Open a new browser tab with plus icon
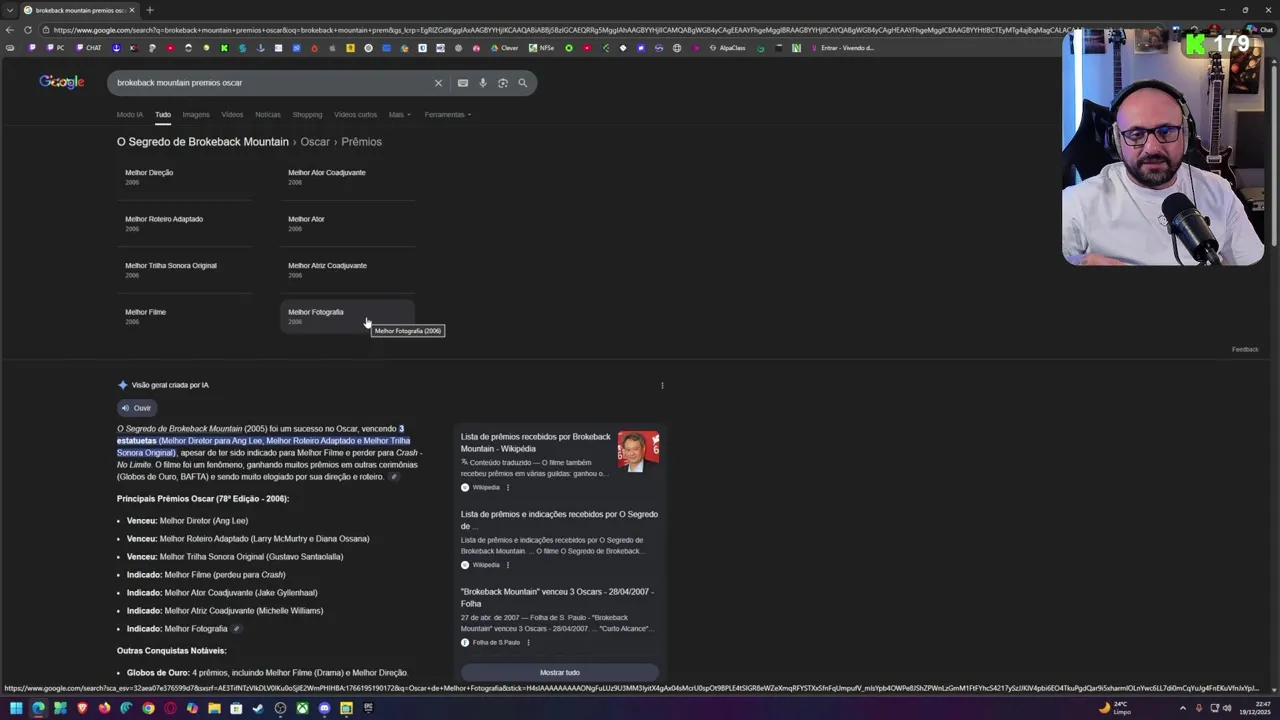Image resolution: width=1280 pixels, height=720 pixels. [149, 10]
